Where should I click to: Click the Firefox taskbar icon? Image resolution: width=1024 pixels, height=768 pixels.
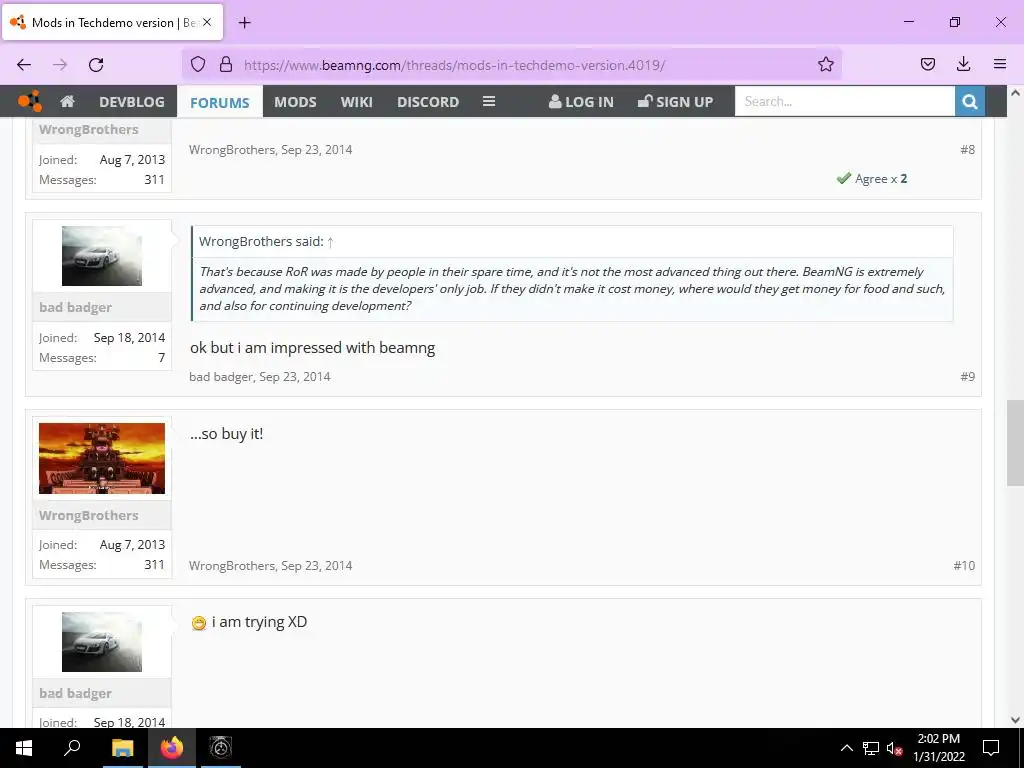point(172,748)
